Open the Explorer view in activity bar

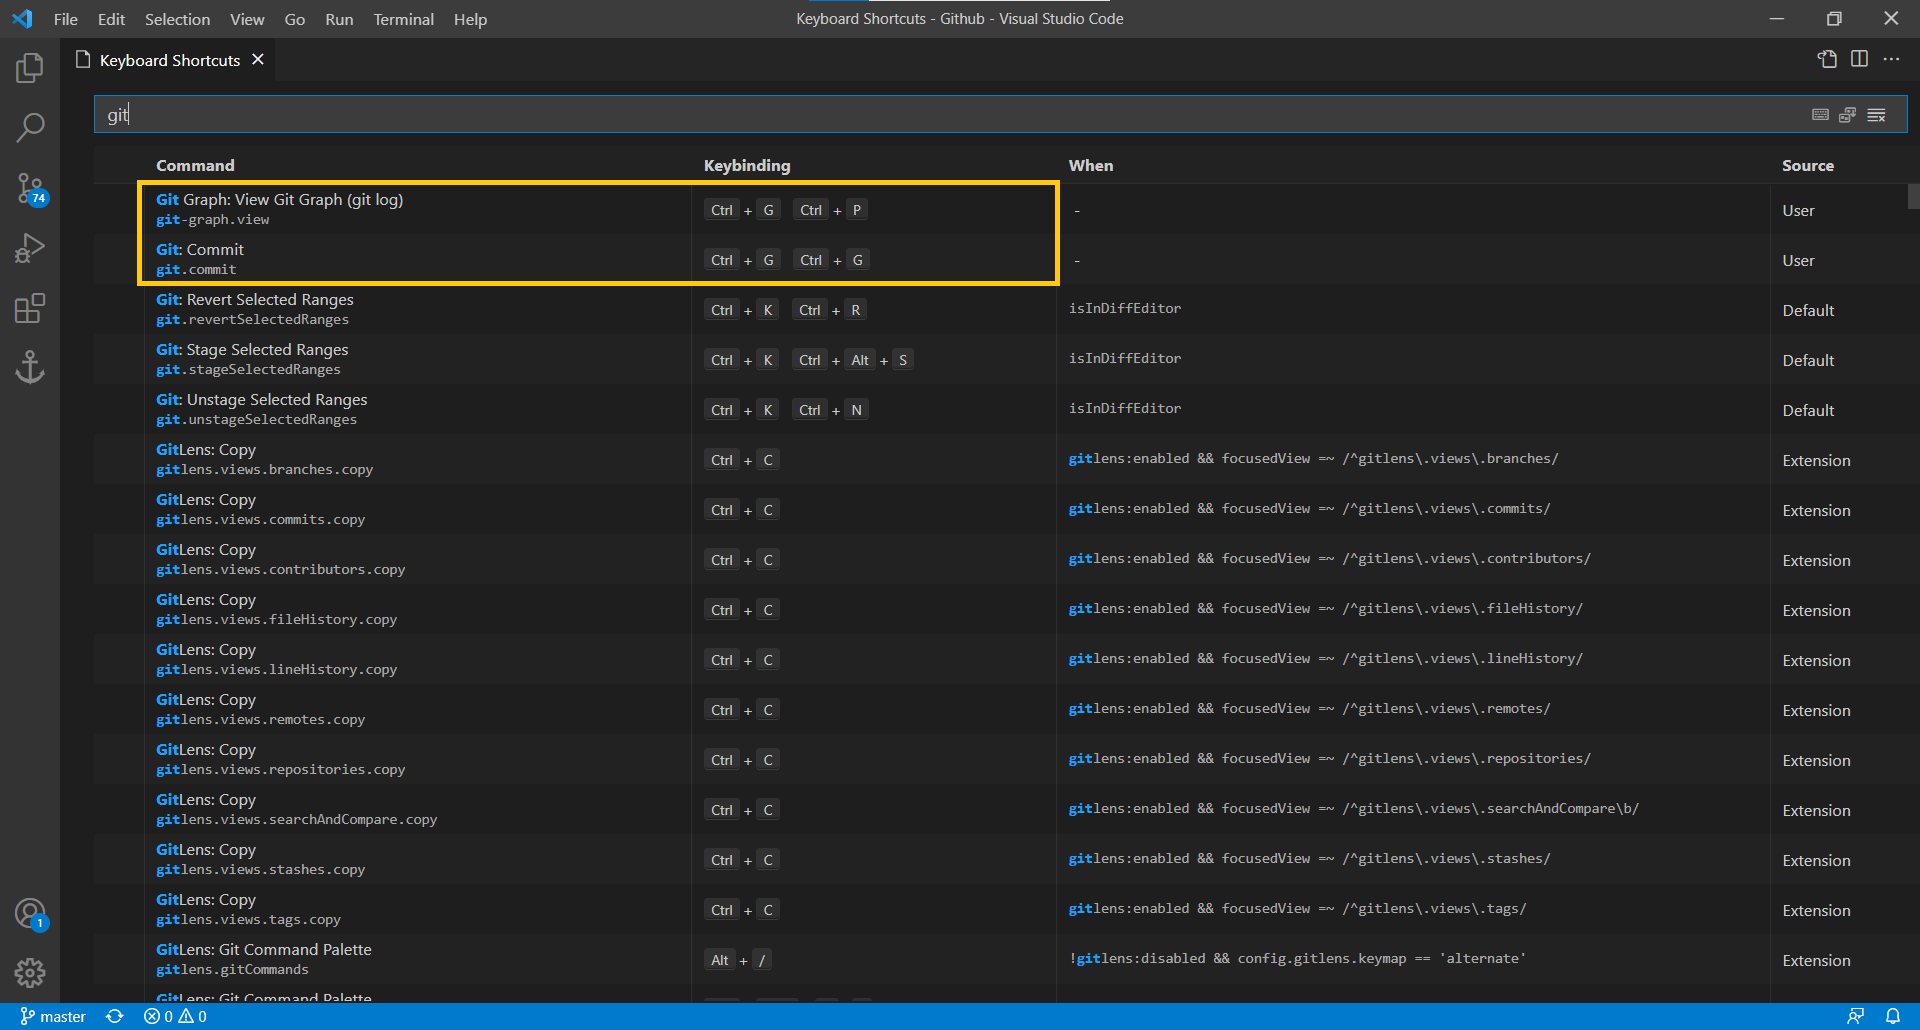30,68
